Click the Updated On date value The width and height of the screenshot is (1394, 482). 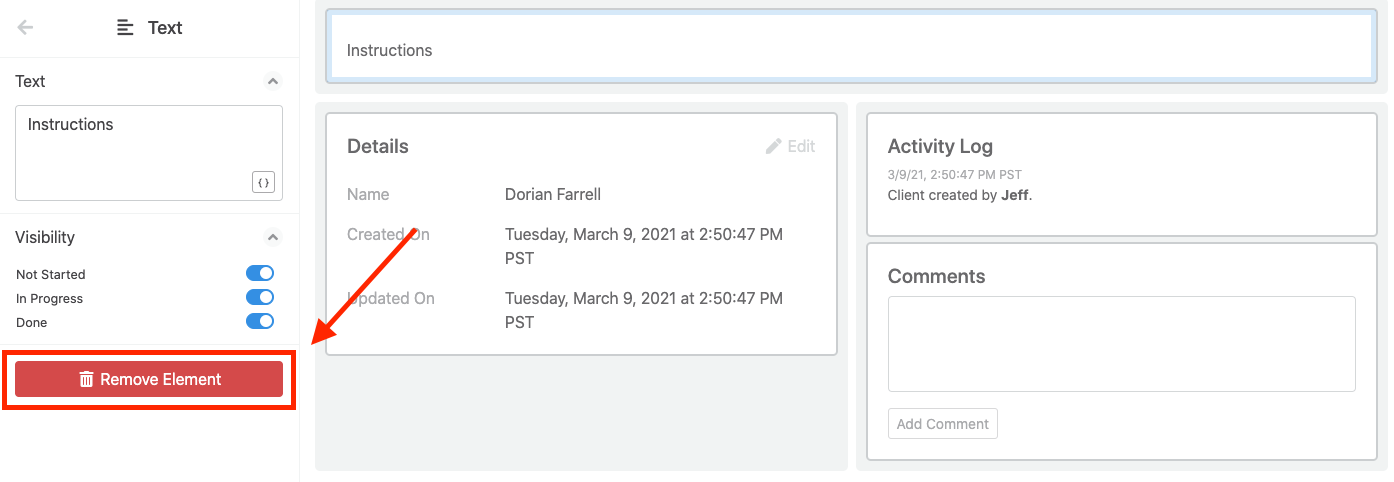644,310
